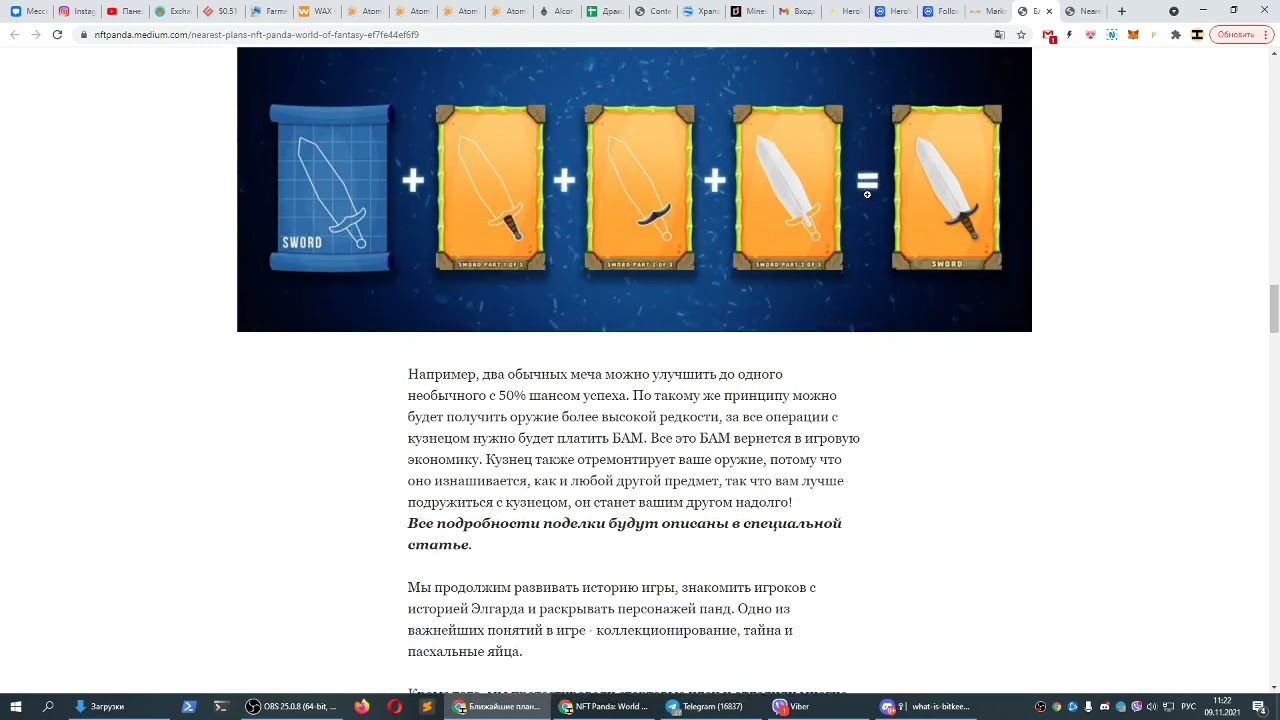Open the Gmail extension icon
Viewport: 1280px width, 720px height.
pos(1049,35)
